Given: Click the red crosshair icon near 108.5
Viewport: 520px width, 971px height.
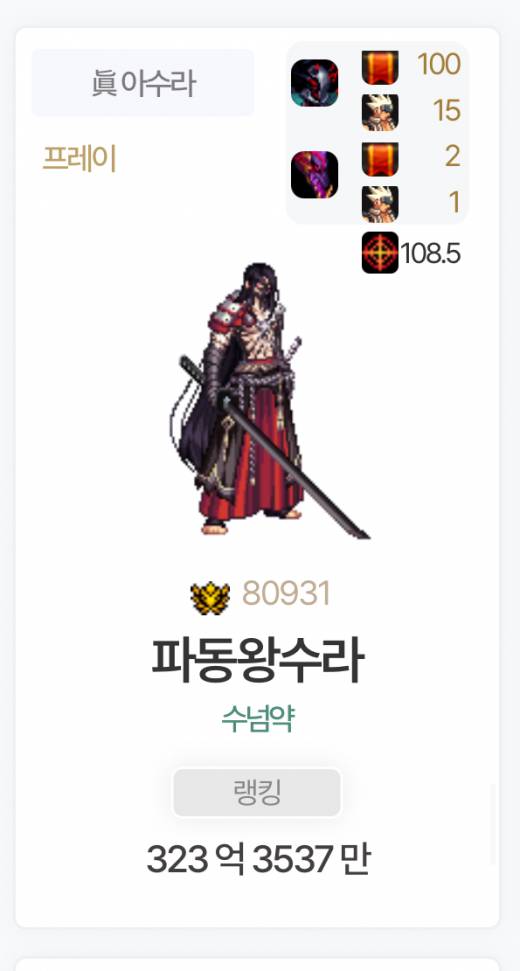Looking at the screenshot, I should point(380,253).
